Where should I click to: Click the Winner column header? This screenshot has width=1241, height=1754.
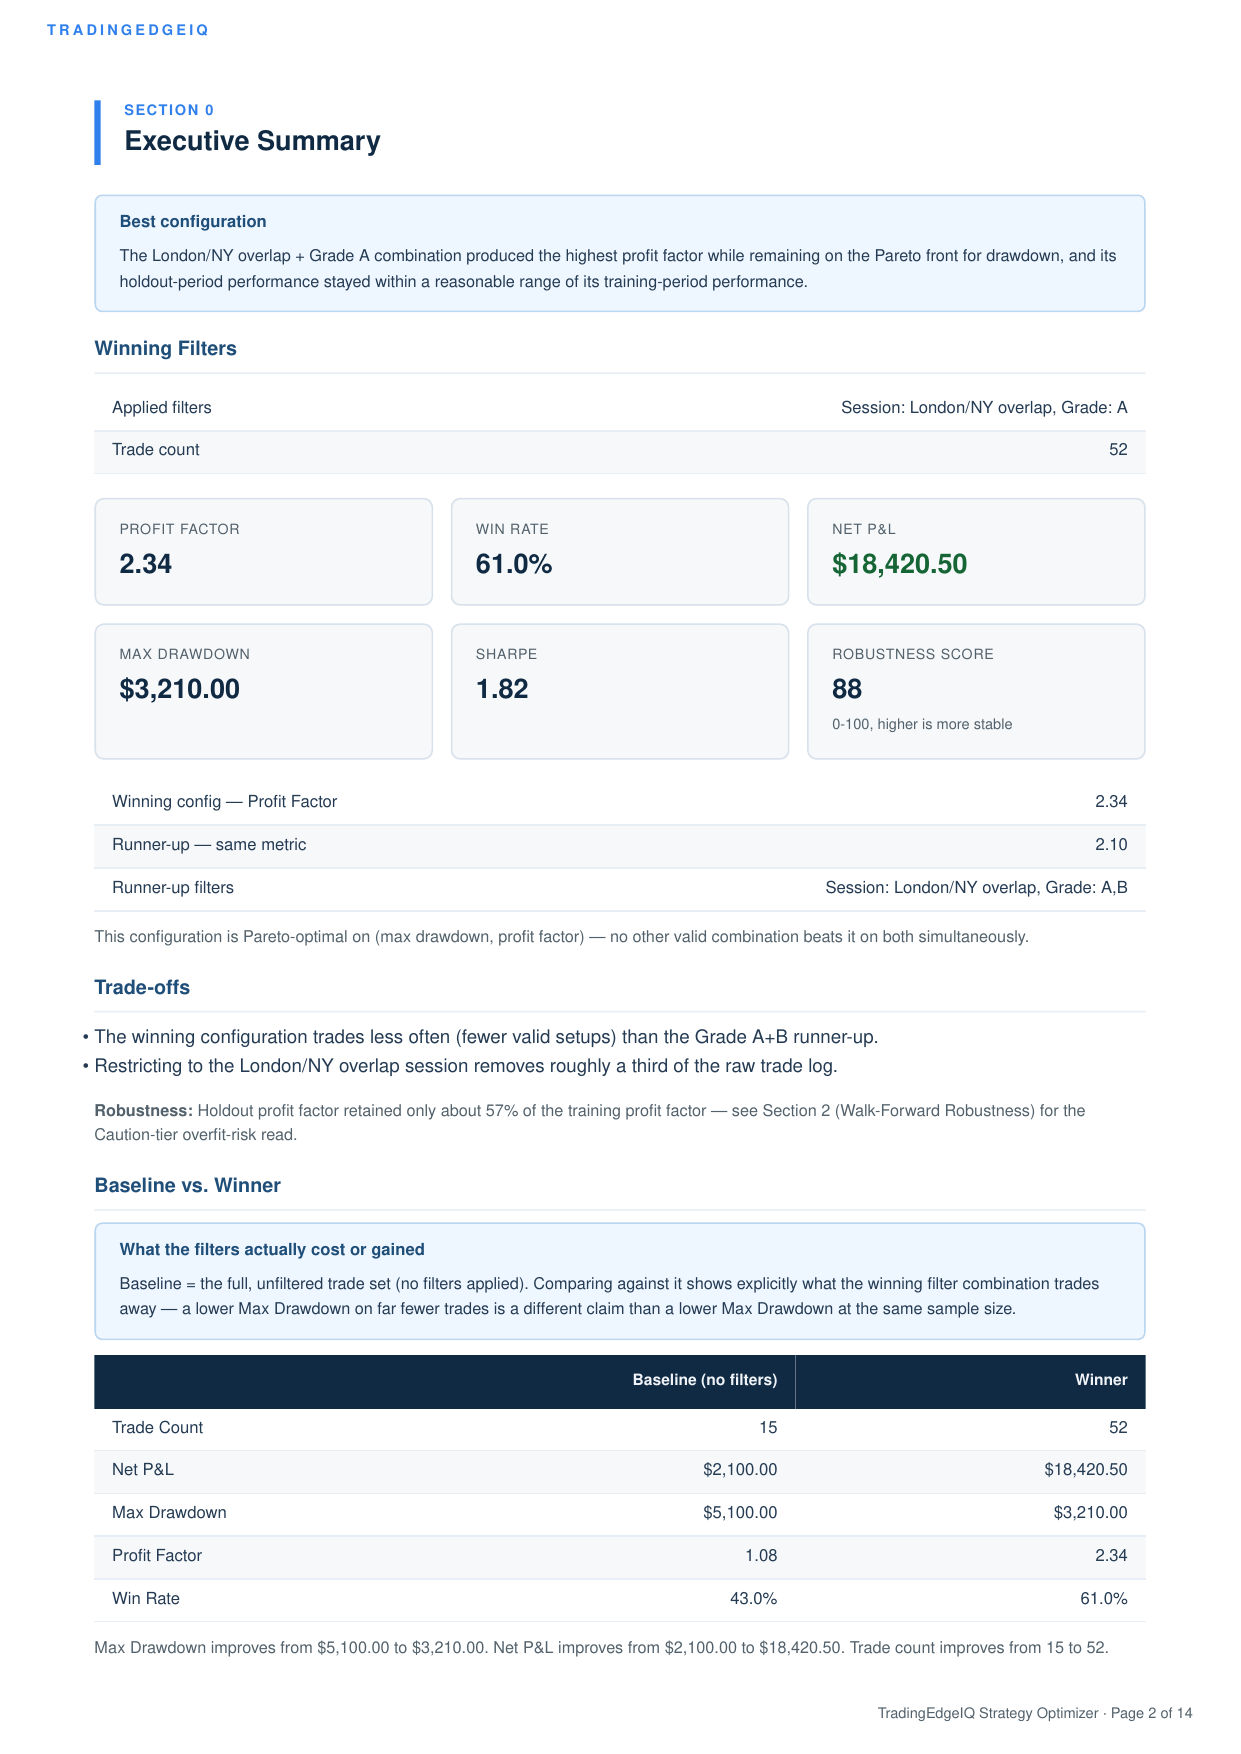point(1101,1380)
